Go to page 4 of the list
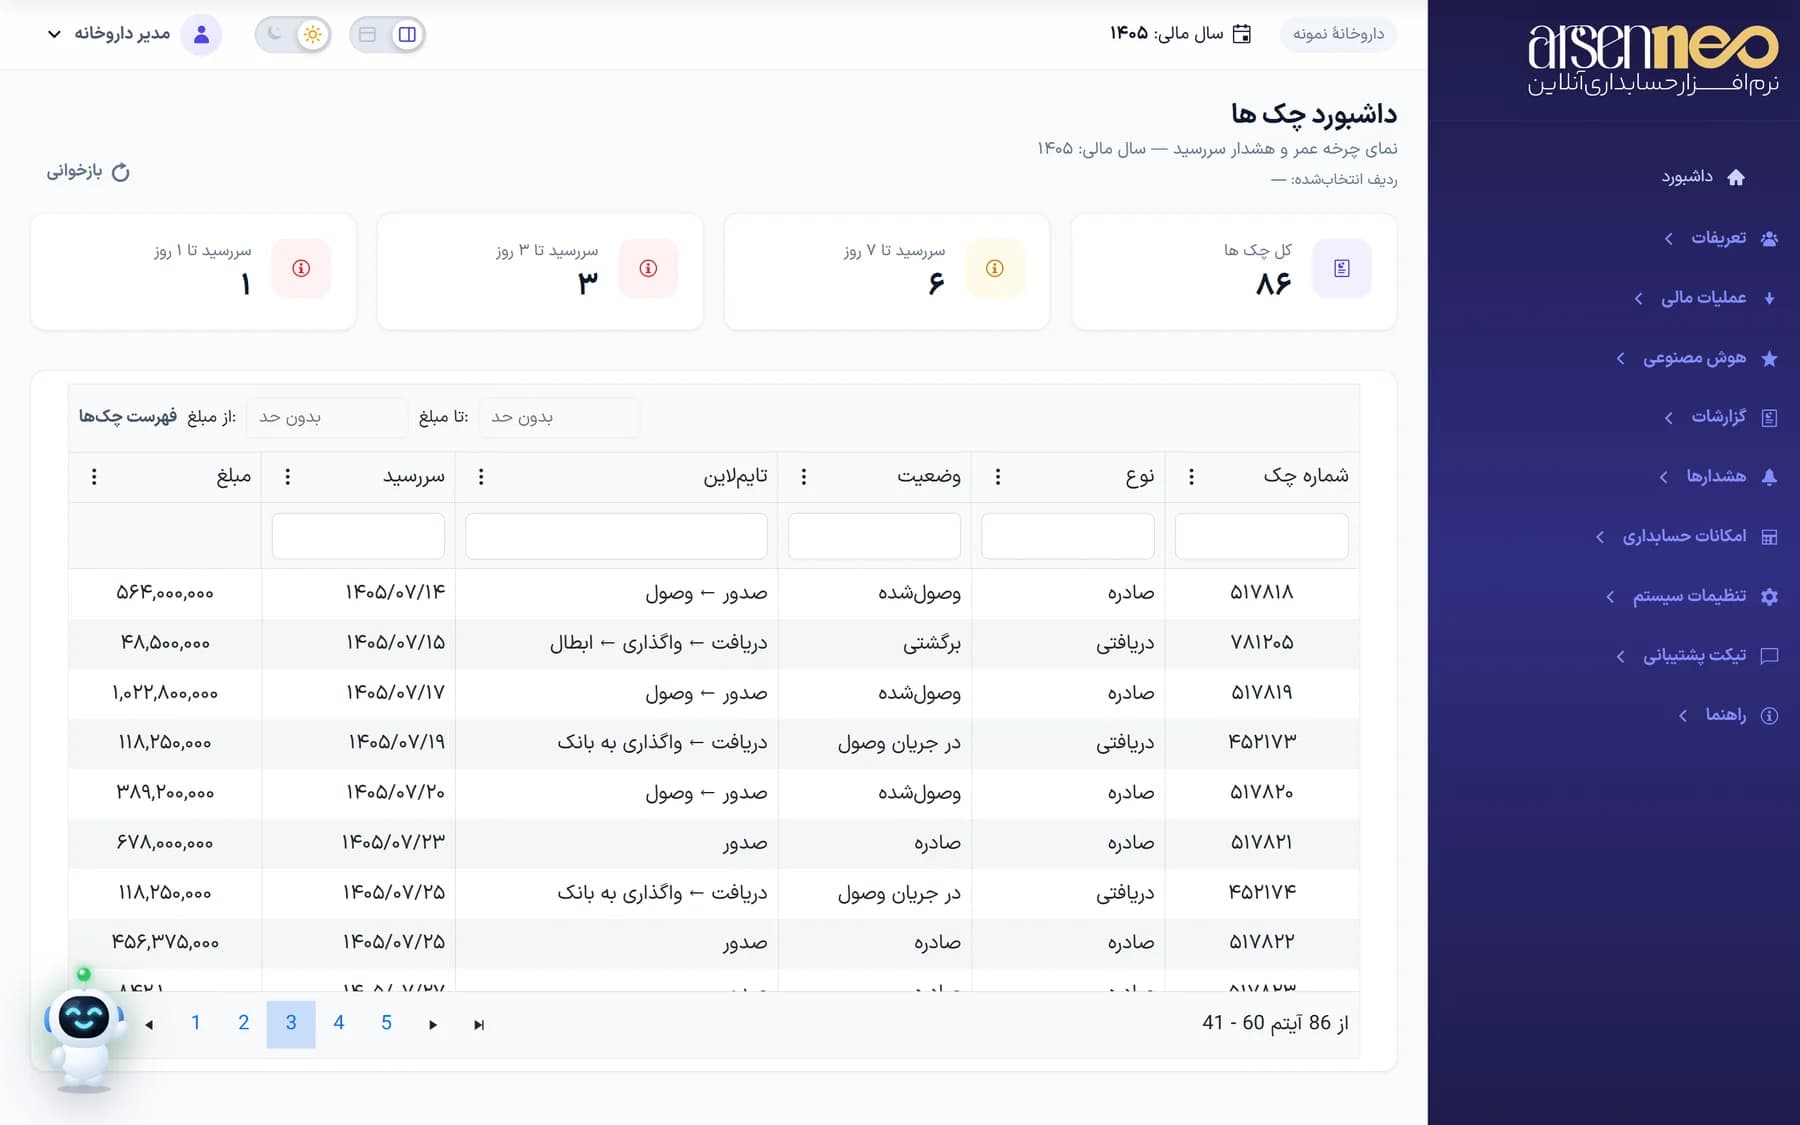The width and height of the screenshot is (1800, 1125). [339, 1023]
